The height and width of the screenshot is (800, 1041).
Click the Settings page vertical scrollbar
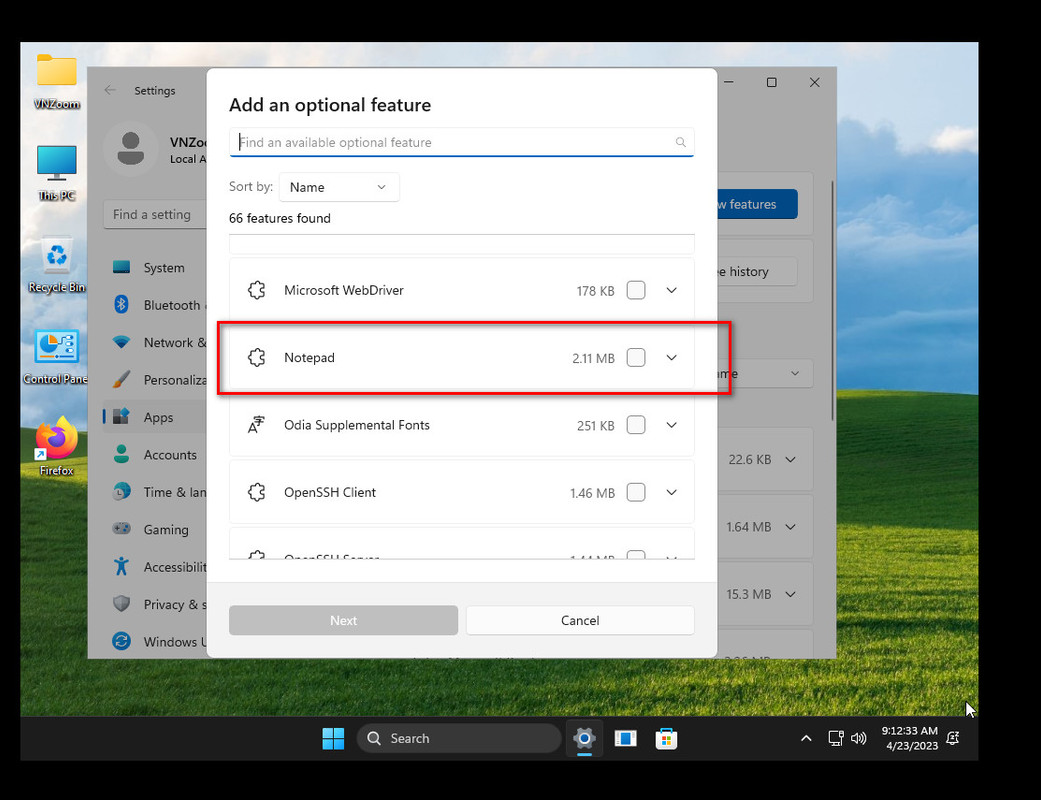pos(832,300)
